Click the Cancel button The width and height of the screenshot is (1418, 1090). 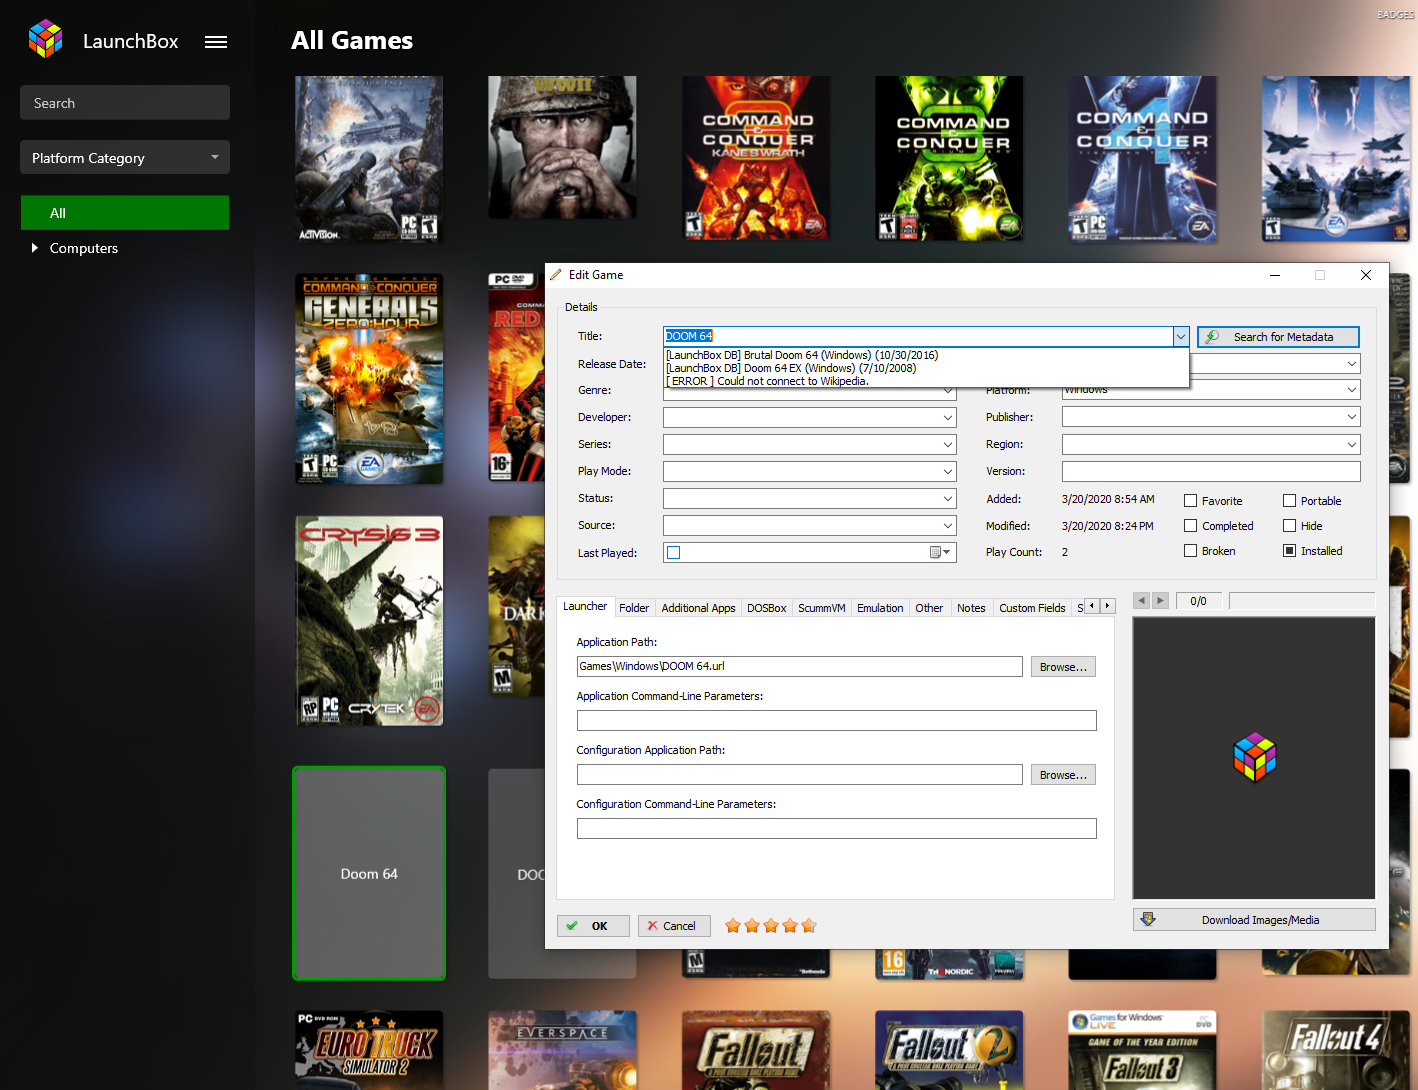point(674,926)
